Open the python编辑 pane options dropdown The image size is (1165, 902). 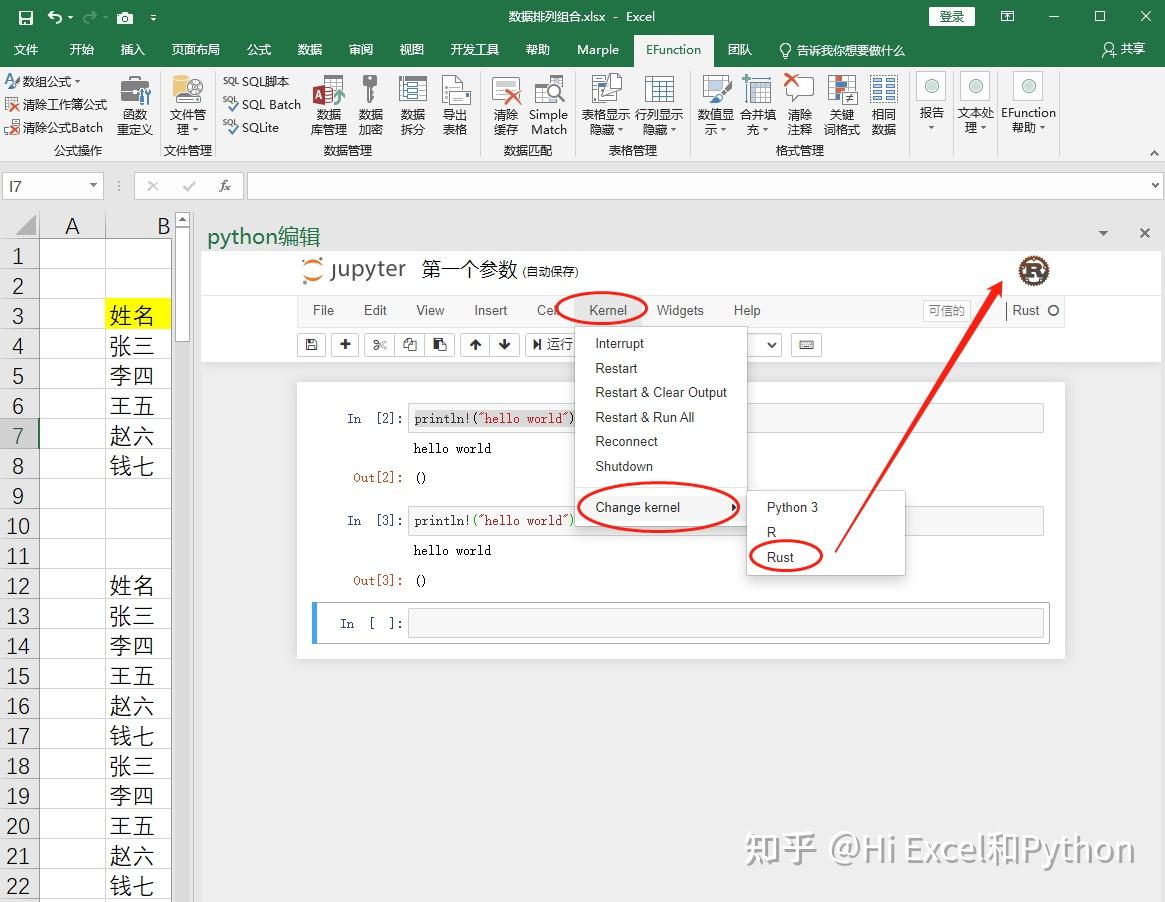(1103, 233)
